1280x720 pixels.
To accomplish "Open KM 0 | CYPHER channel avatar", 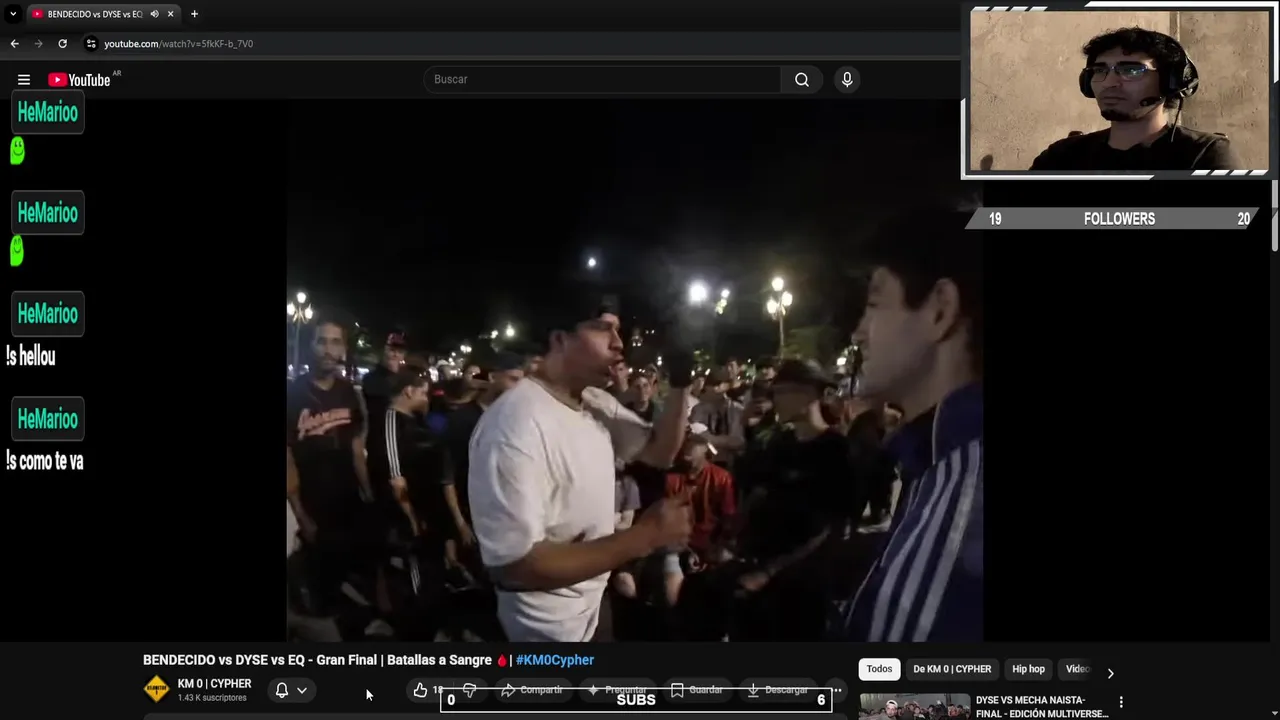I will pyautogui.click(x=157, y=689).
